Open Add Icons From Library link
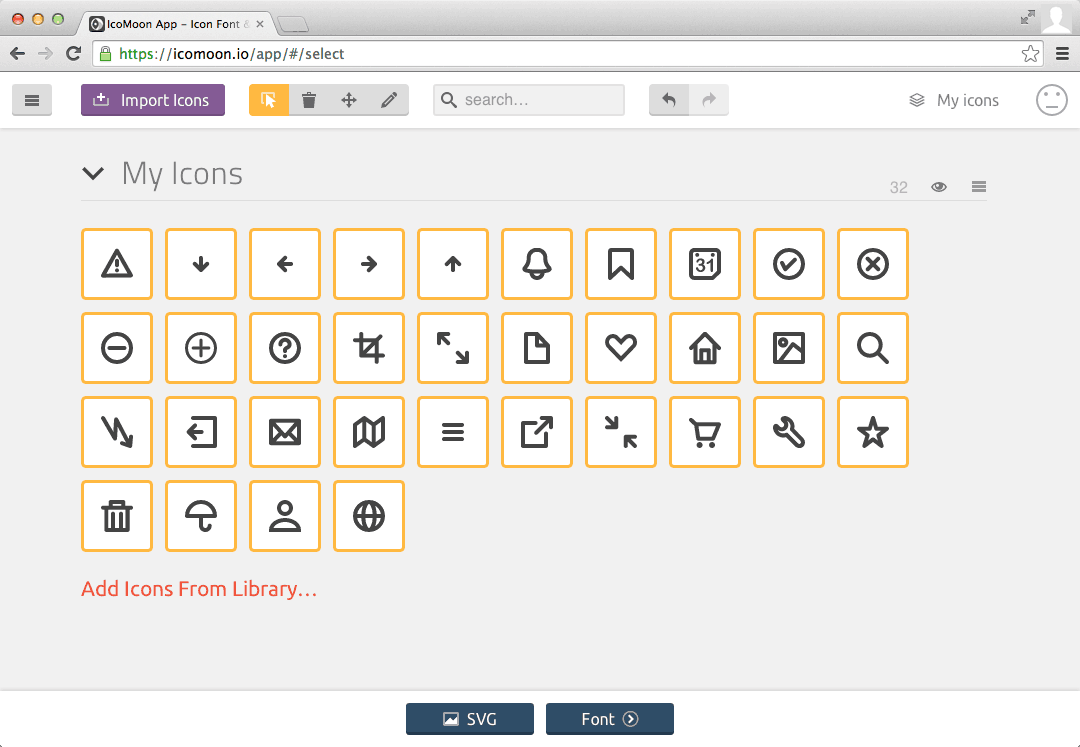1080x747 pixels. click(198, 588)
